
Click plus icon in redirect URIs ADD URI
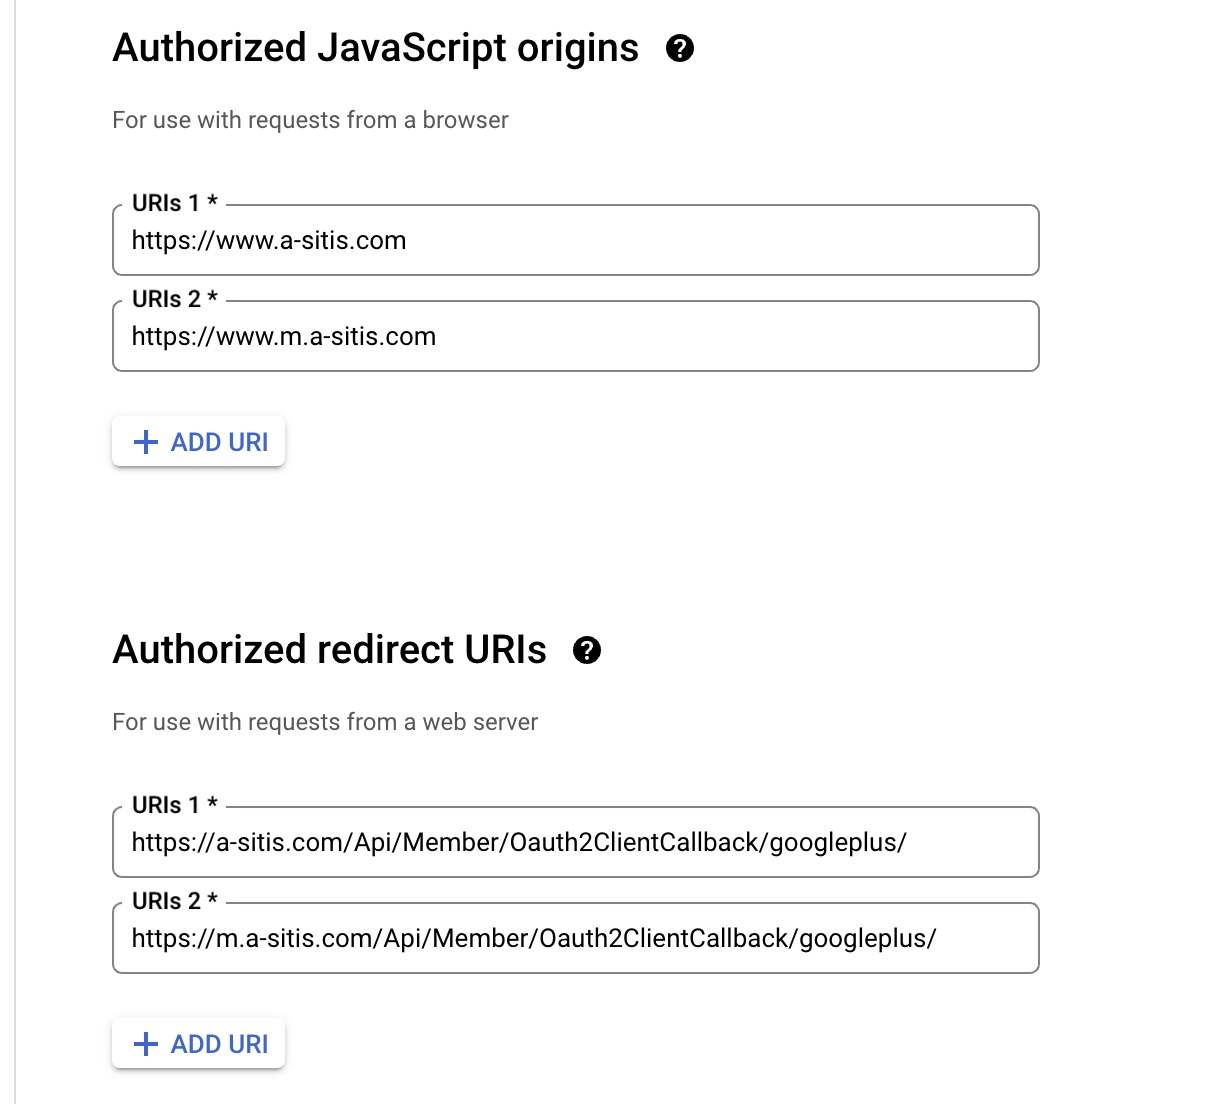[146, 1044]
